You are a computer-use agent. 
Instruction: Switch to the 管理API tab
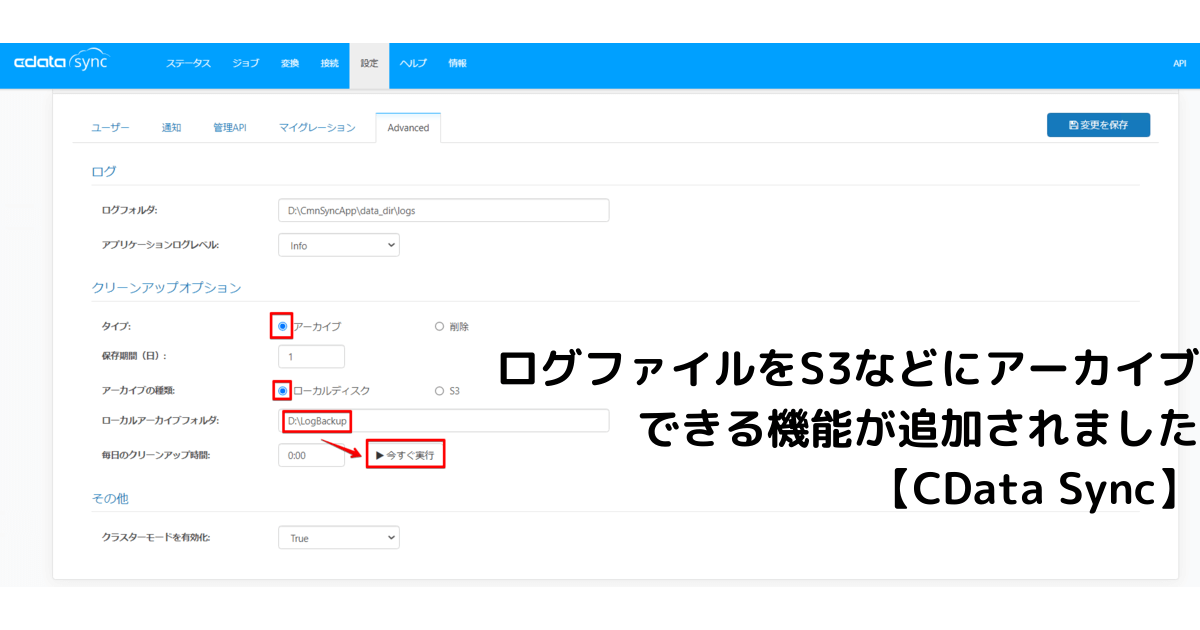click(229, 128)
